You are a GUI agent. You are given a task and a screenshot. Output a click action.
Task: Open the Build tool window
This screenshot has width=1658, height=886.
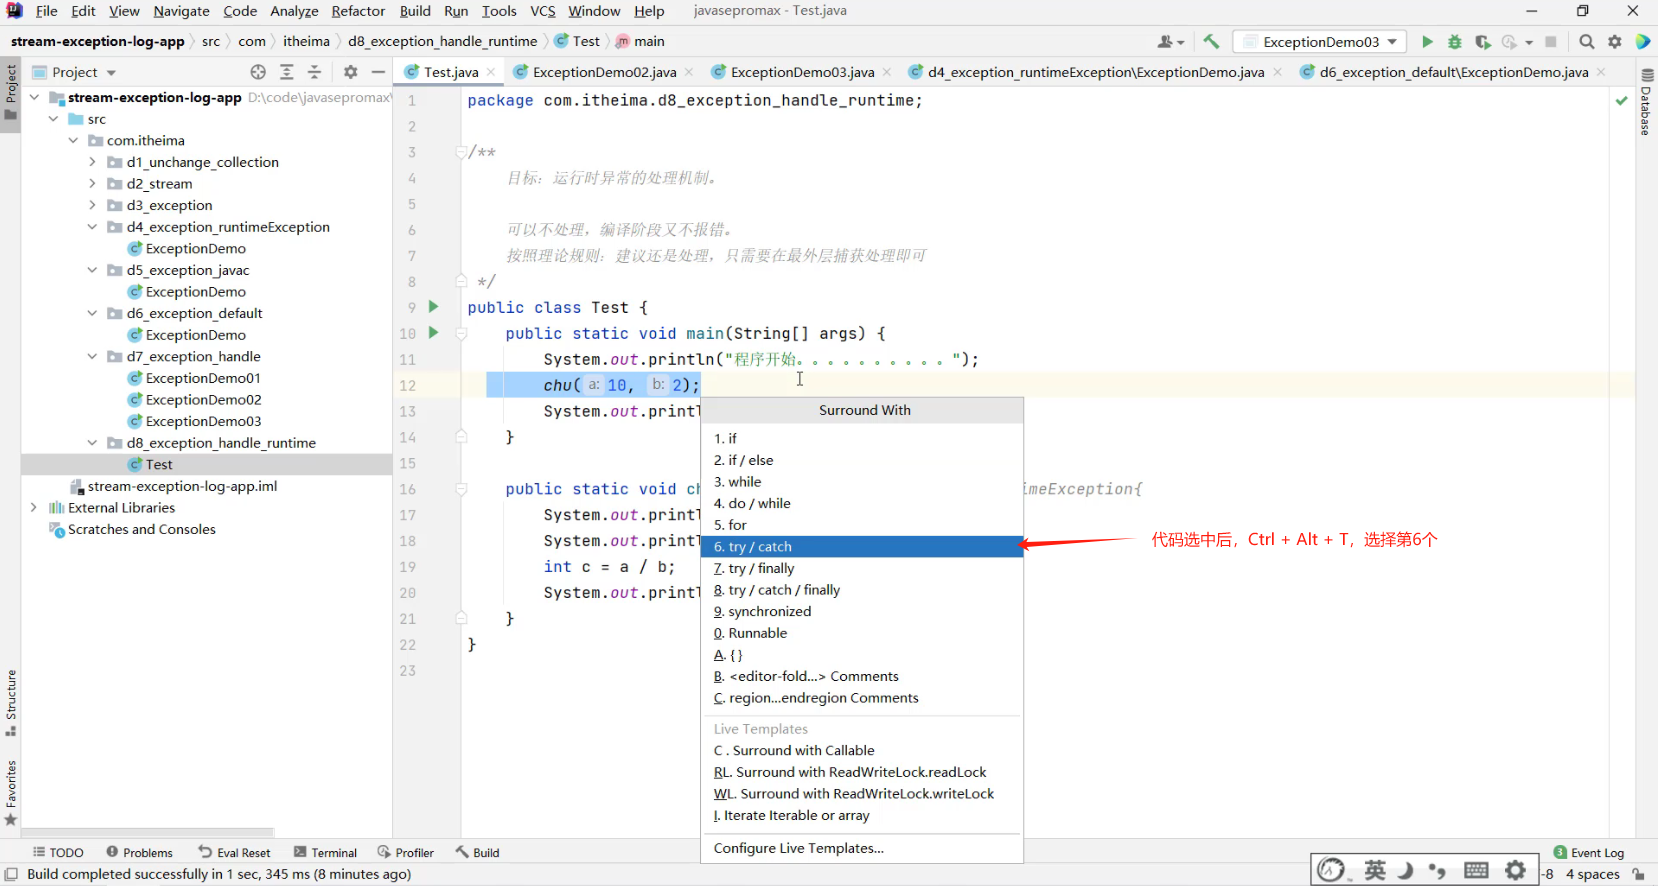click(x=477, y=853)
